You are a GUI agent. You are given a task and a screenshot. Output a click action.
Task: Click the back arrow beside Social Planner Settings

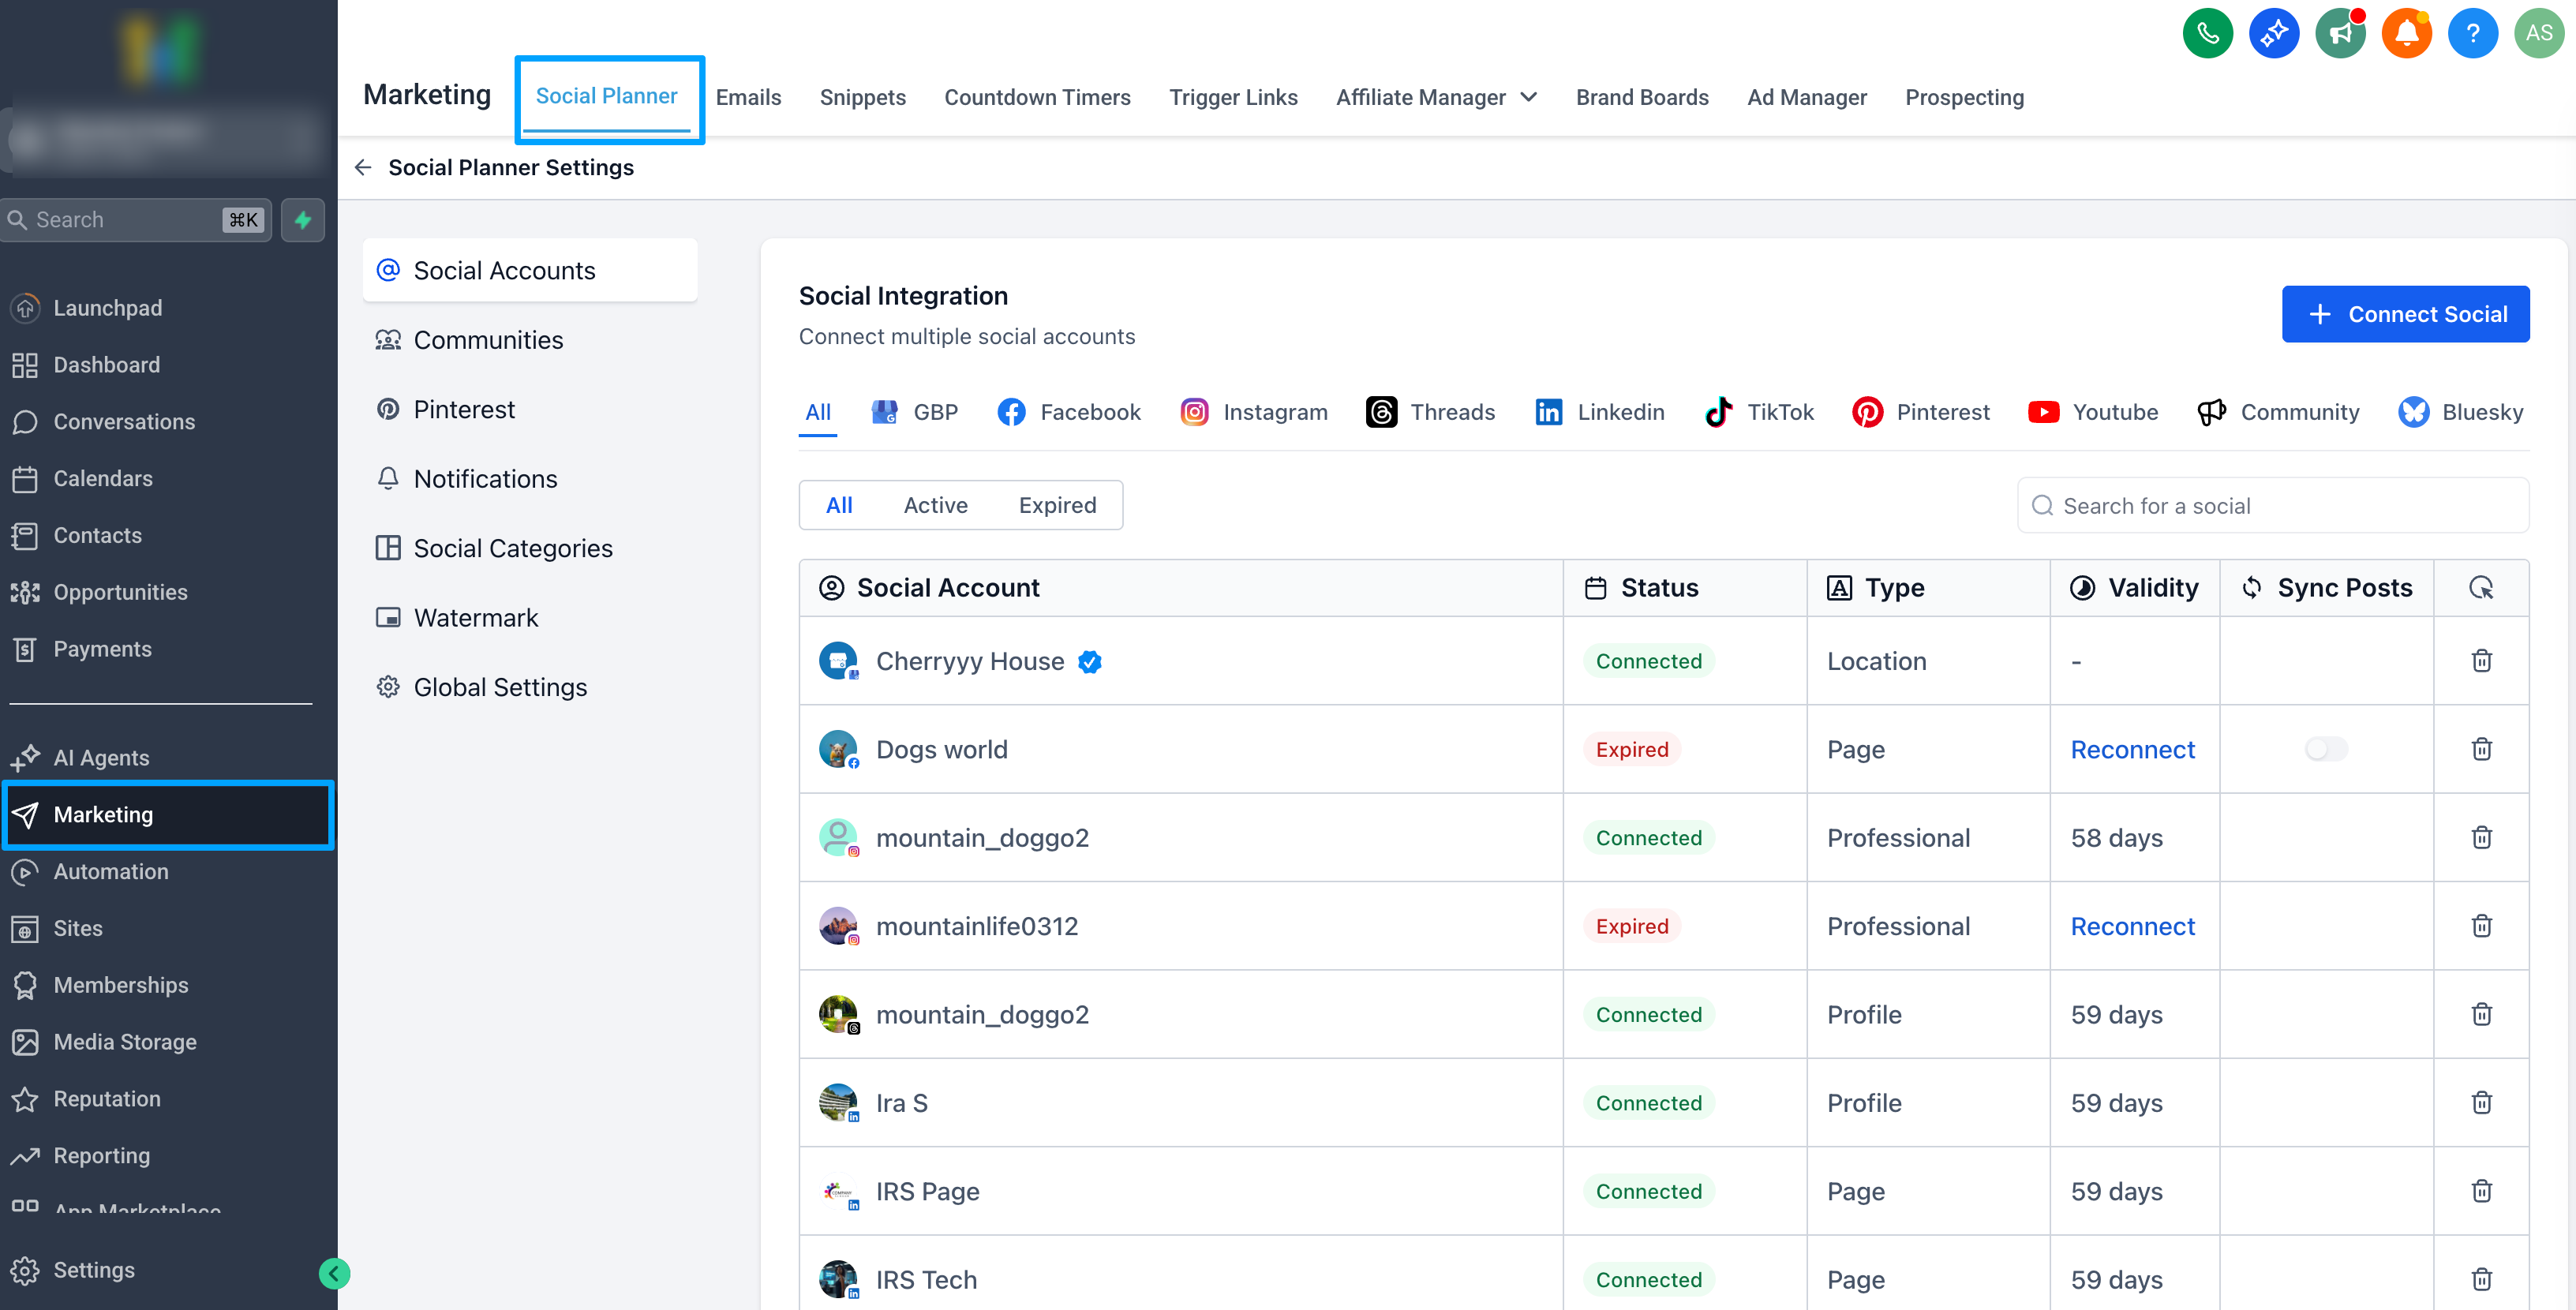pyautogui.click(x=363, y=167)
